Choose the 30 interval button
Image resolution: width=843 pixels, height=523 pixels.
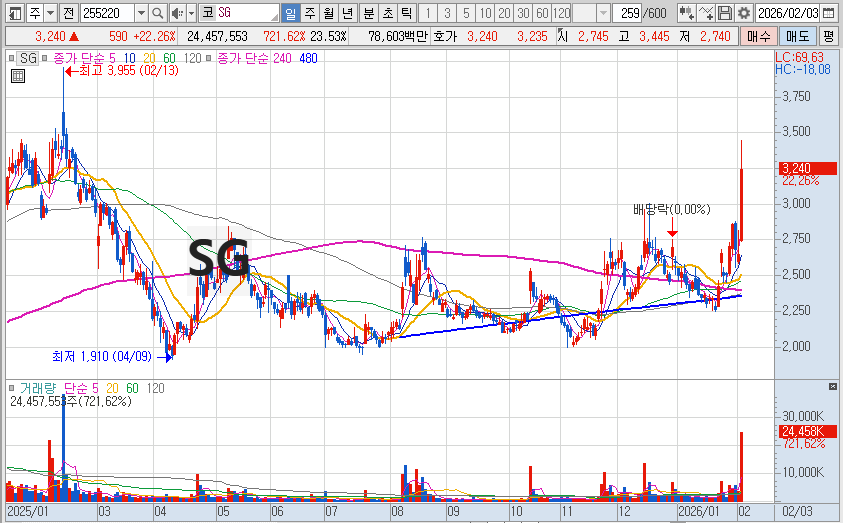coord(524,13)
